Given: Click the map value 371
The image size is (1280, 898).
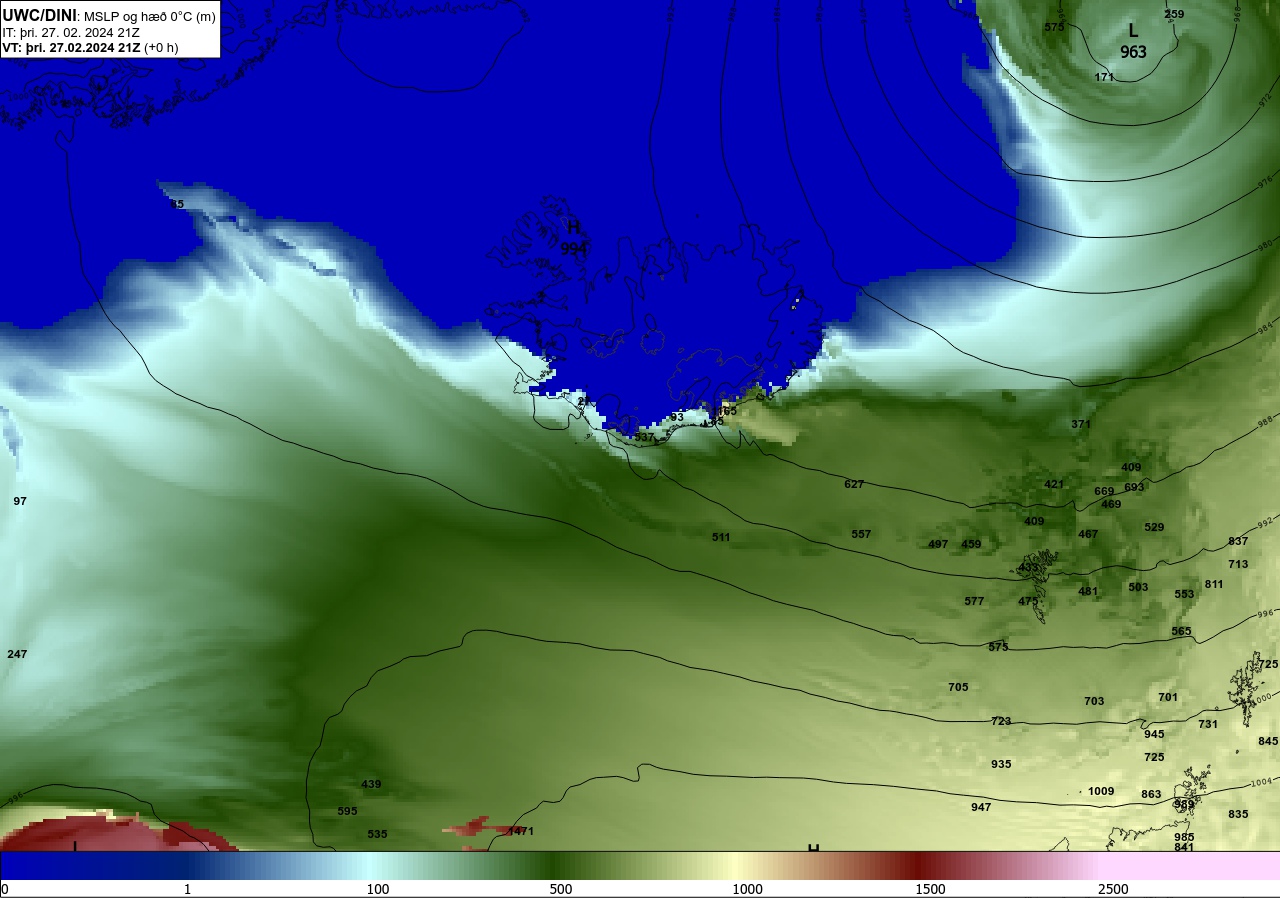Looking at the screenshot, I should click(1081, 424).
